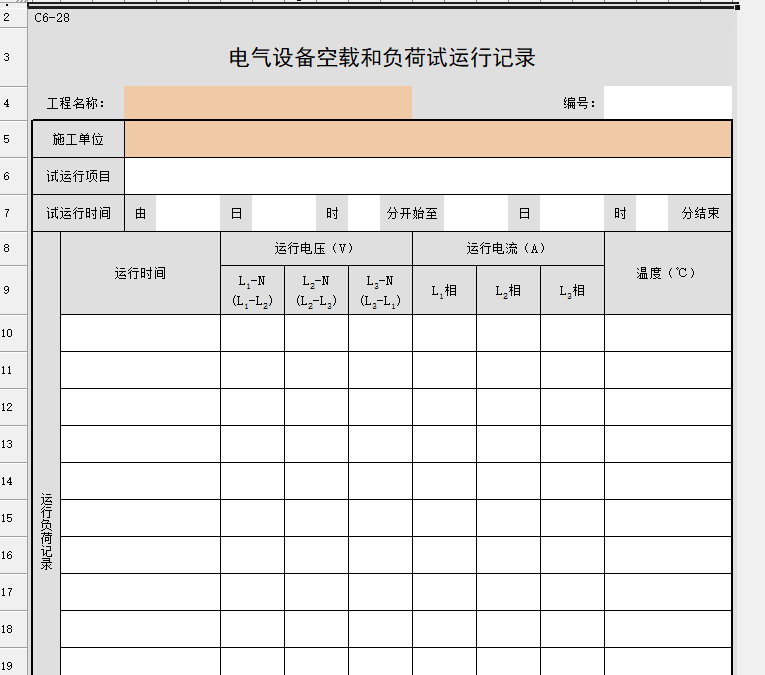Click the orange 施工单位 input cell
Image resolution: width=765 pixels, height=675 pixels.
pos(428,139)
